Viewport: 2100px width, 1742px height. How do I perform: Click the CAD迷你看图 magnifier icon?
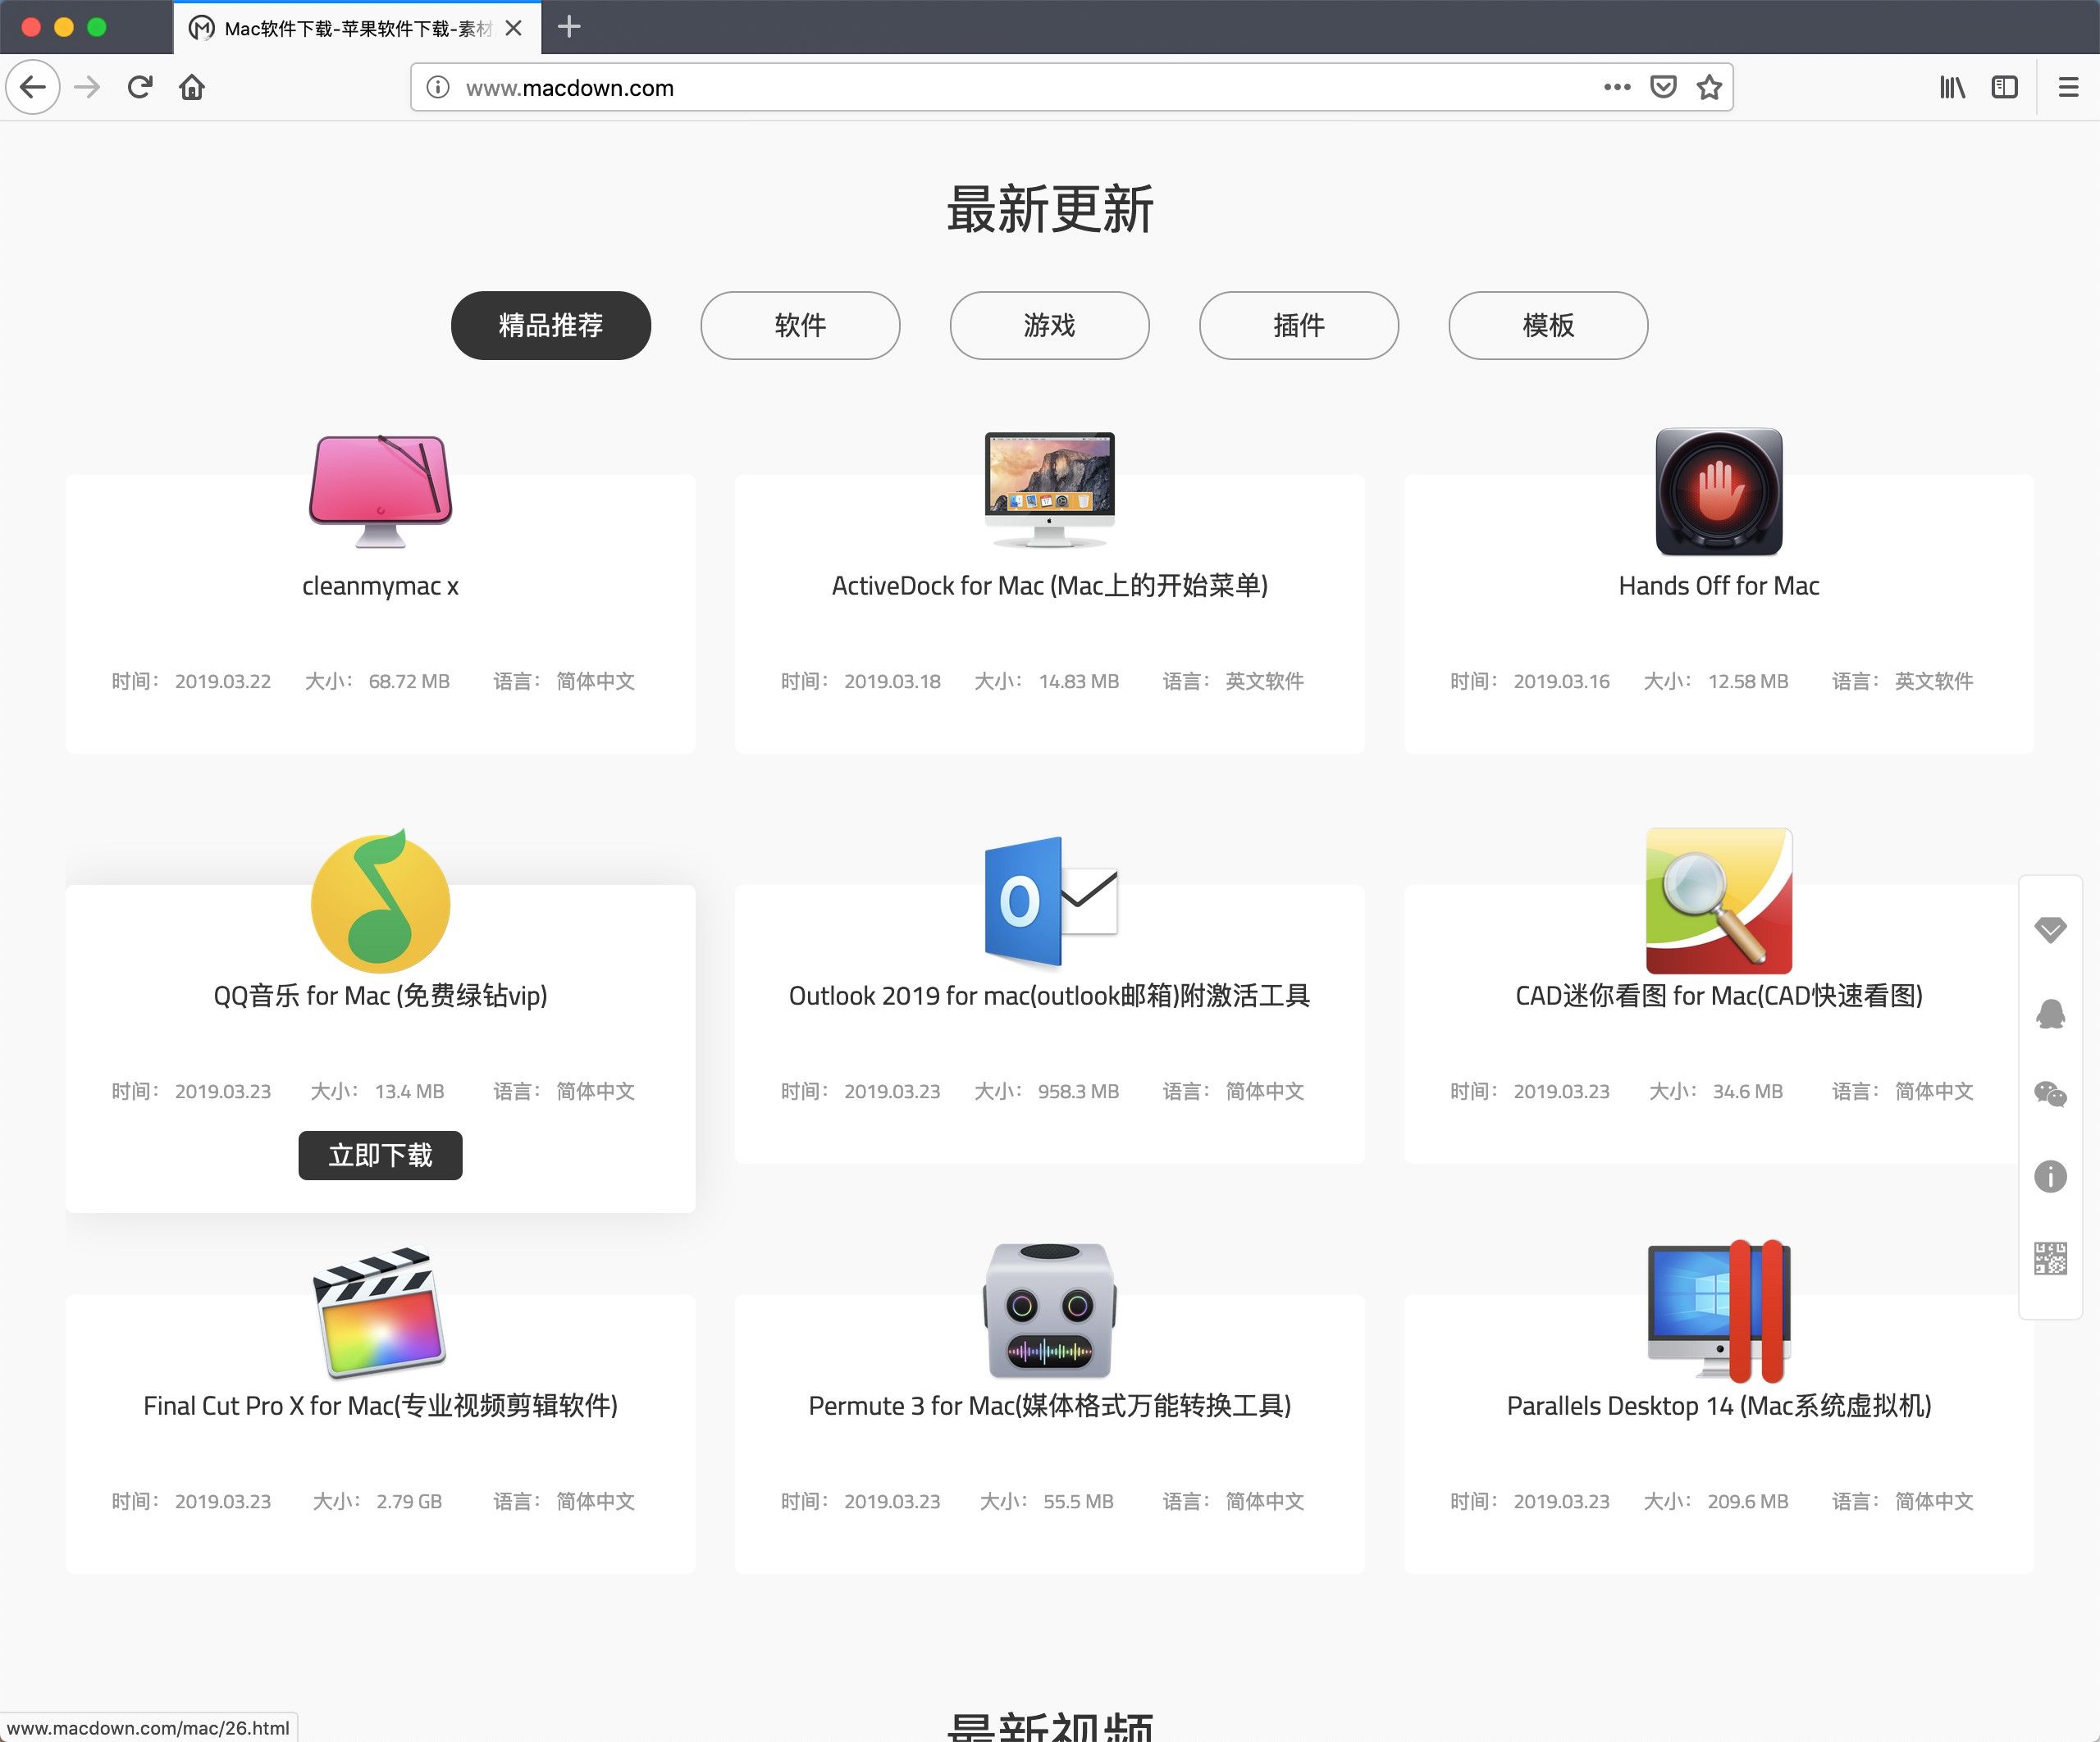(x=1719, y=901)
